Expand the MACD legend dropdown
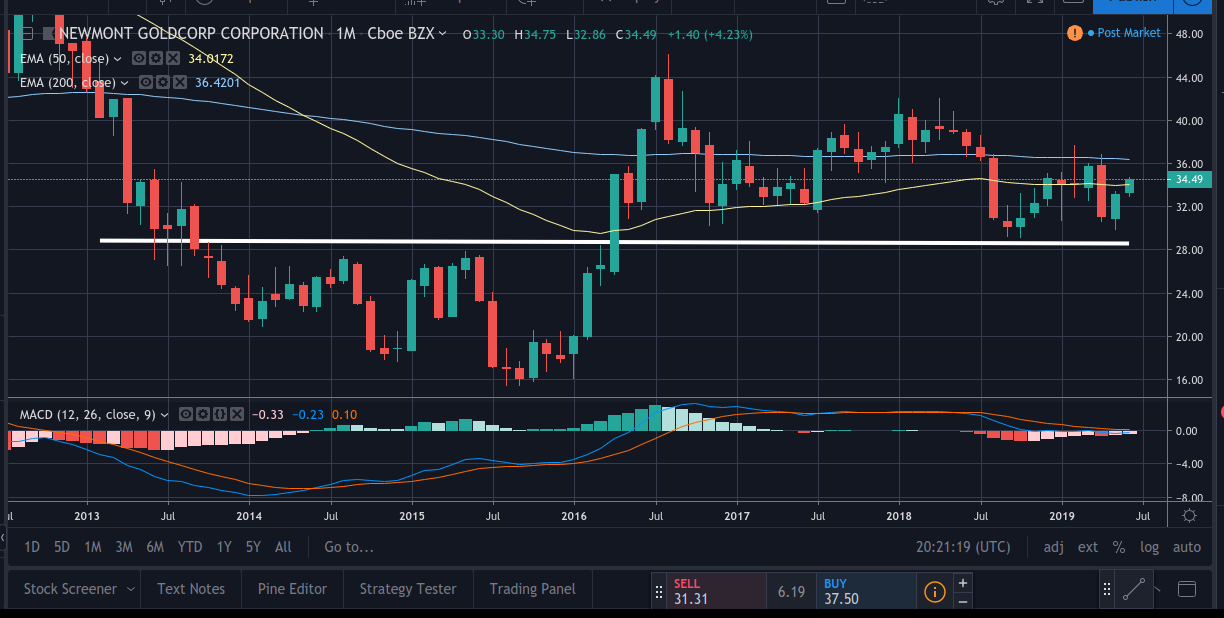 click(167, 414)
